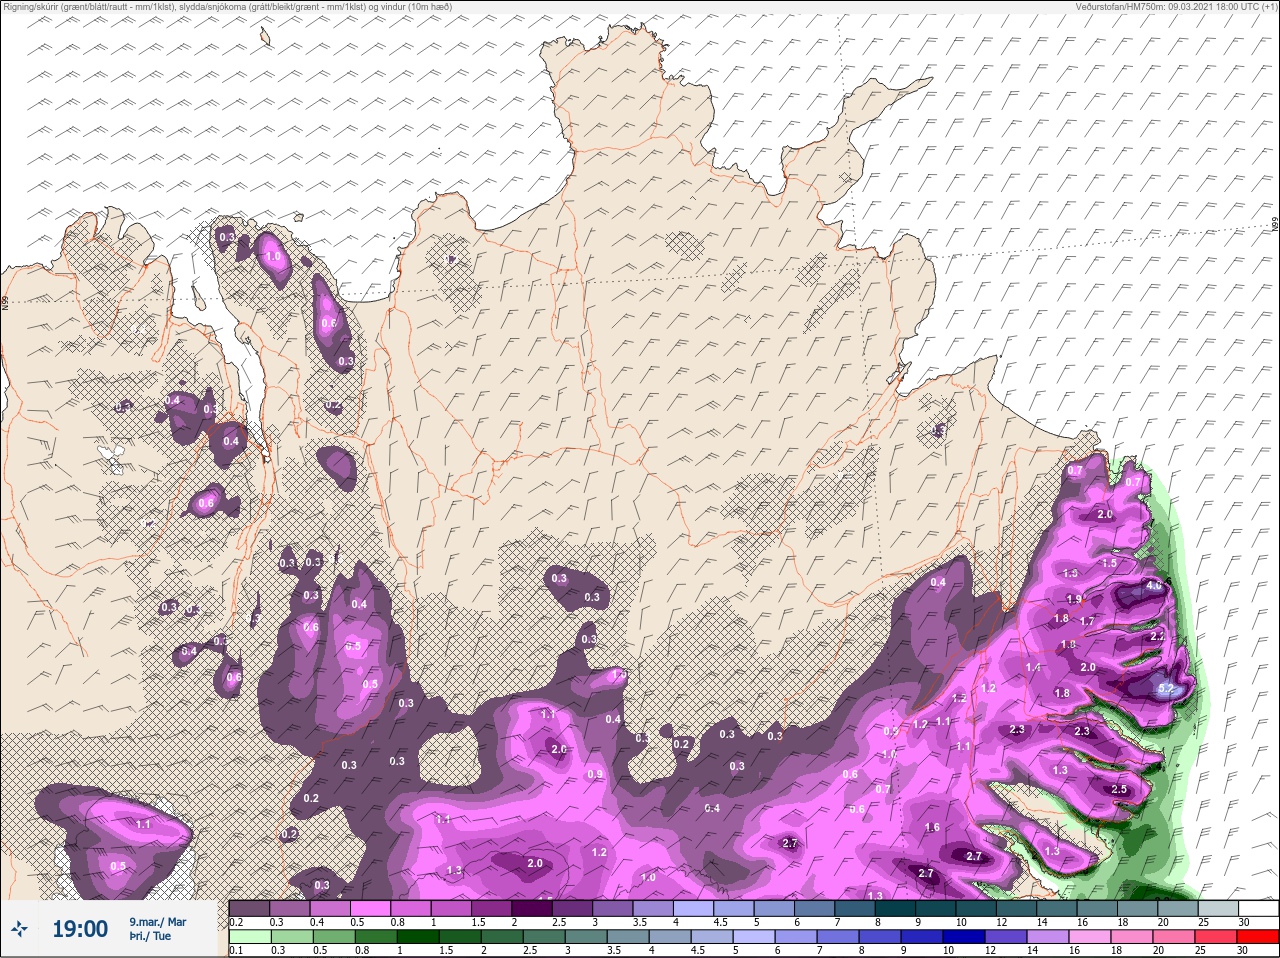Select the navy blue bottom-row swatch above 10
The width and height of the screenshot is (1280, 958).
[962, 937]
